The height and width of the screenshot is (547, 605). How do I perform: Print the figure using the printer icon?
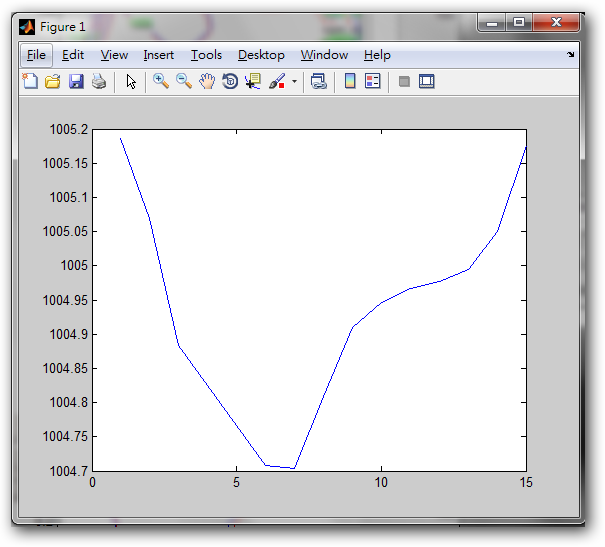(x=99, y=82)
